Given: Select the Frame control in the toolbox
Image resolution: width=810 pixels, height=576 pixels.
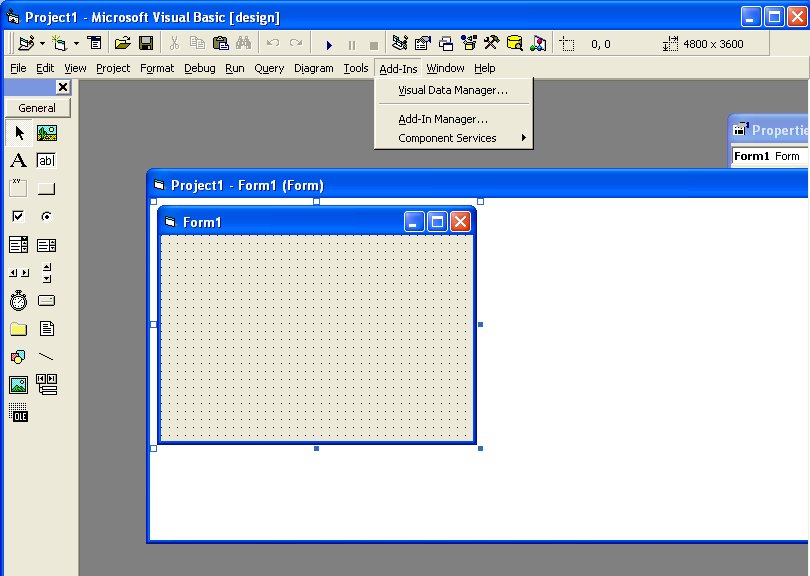Looking at the screenshot, I should 19,188.
